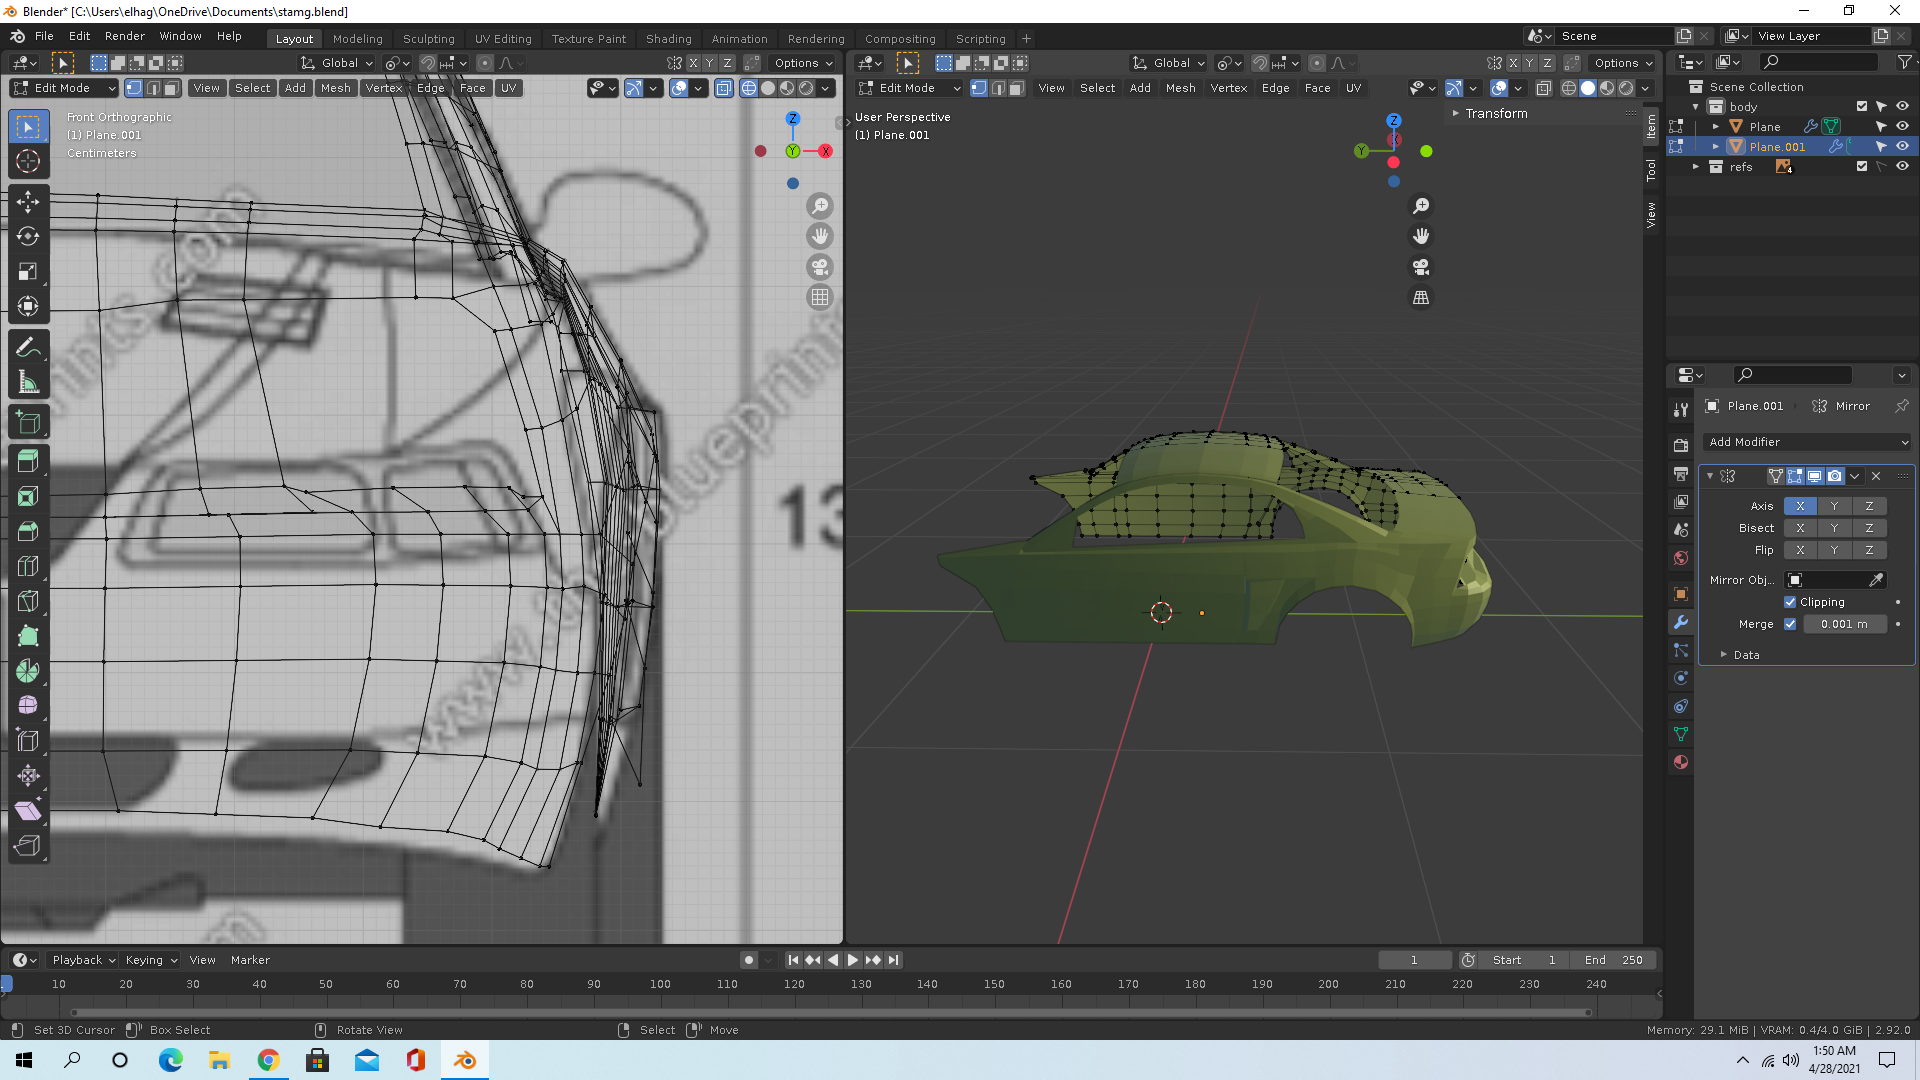Open the Add Modifier dropdown

(x=1807, y=442)
